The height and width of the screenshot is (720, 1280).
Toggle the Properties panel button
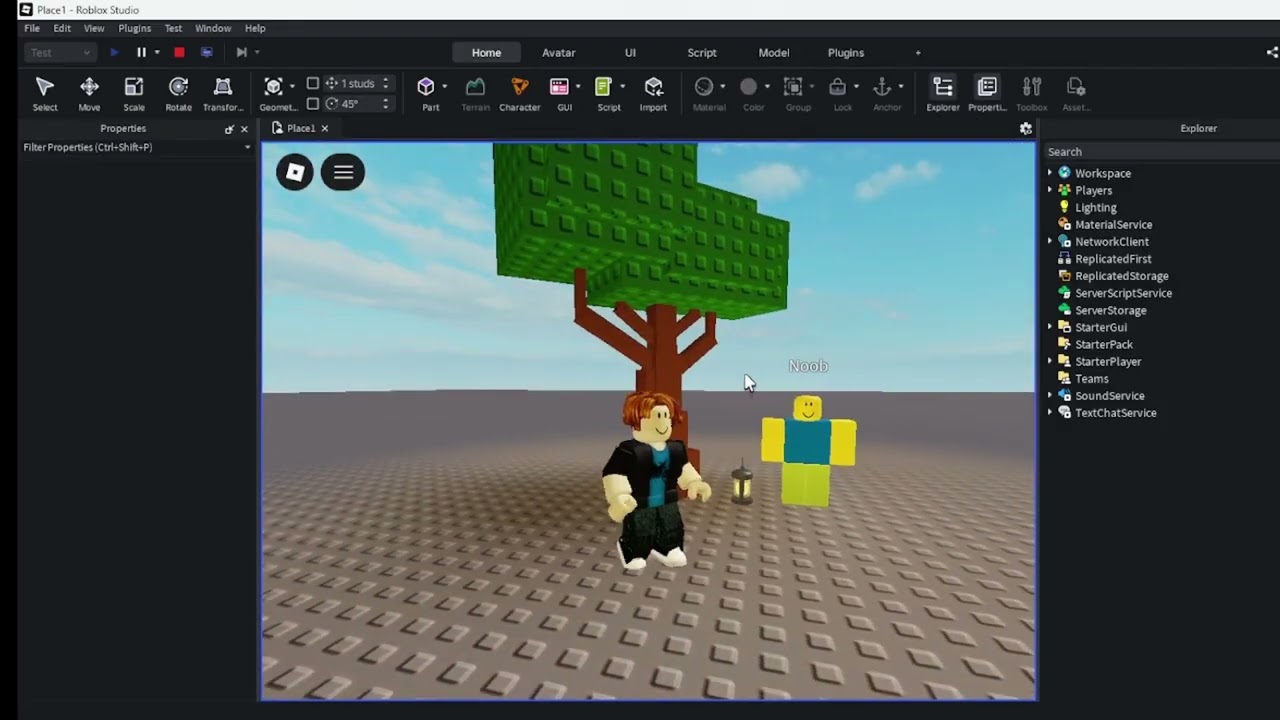987,94
